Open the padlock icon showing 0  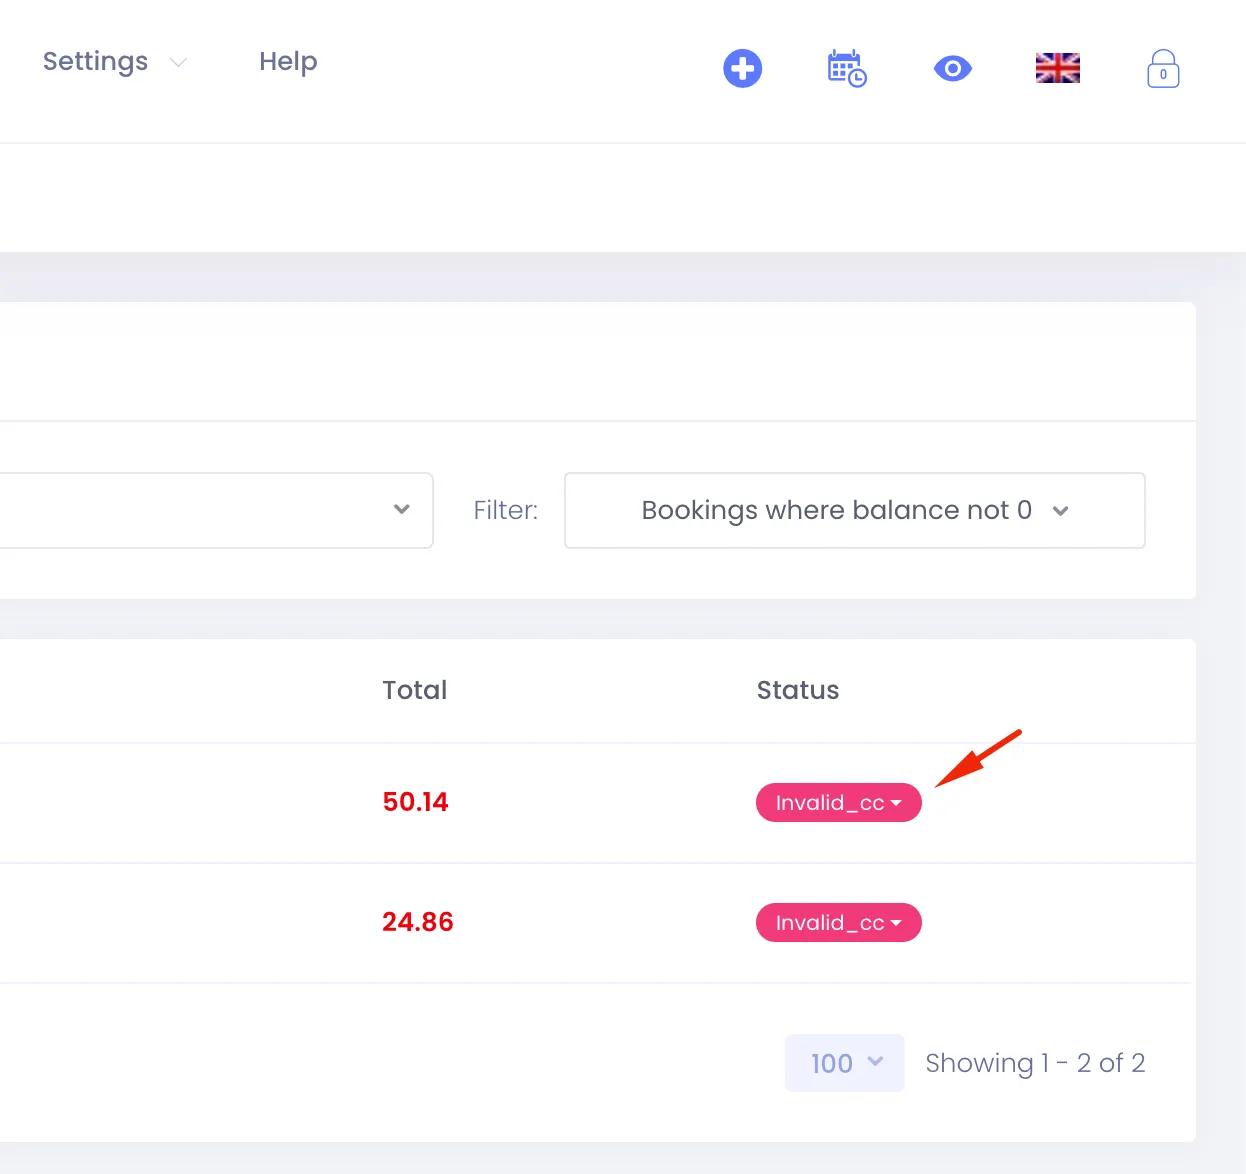(1163, 69)
